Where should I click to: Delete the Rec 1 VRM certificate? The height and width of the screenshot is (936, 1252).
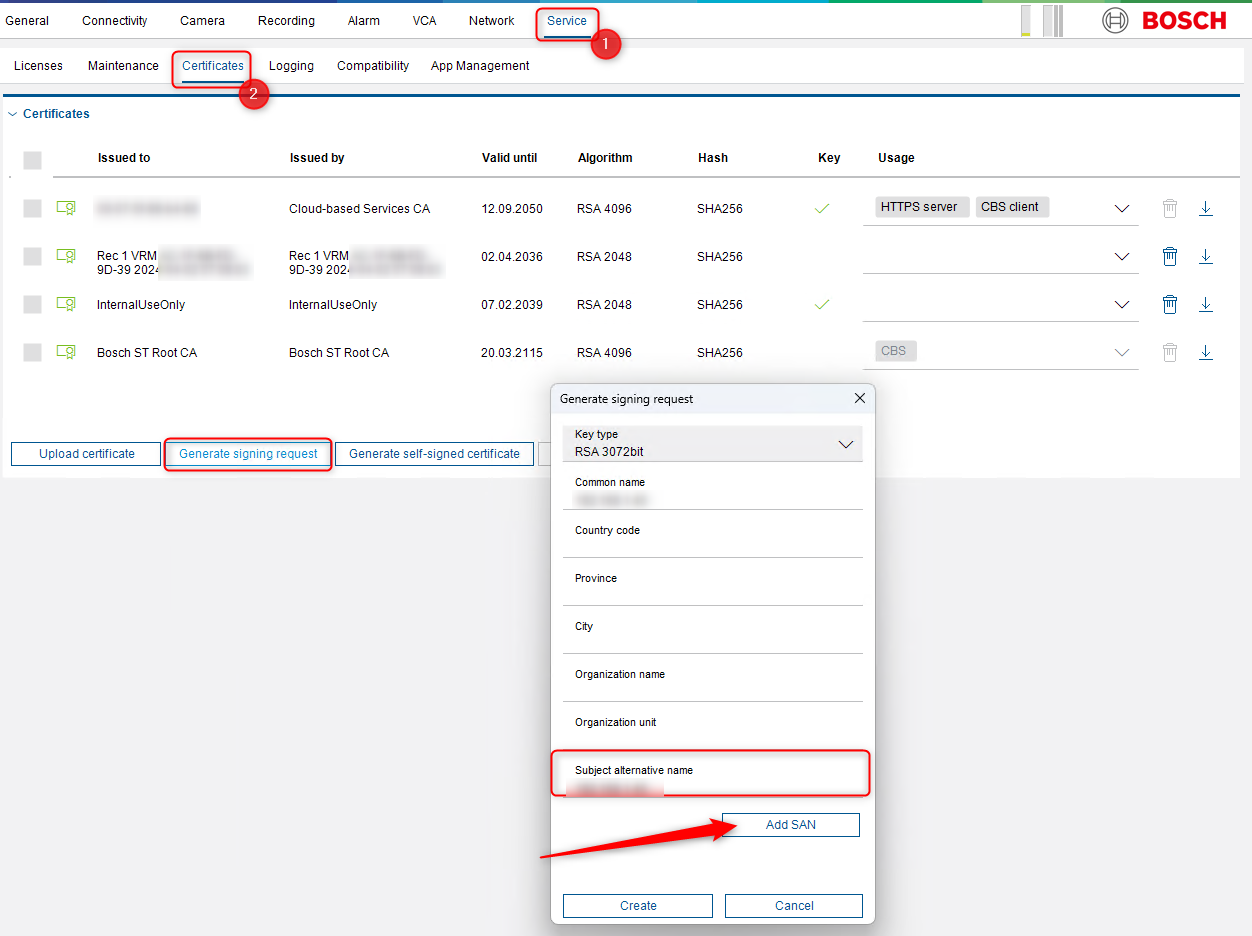(1169, 257)
